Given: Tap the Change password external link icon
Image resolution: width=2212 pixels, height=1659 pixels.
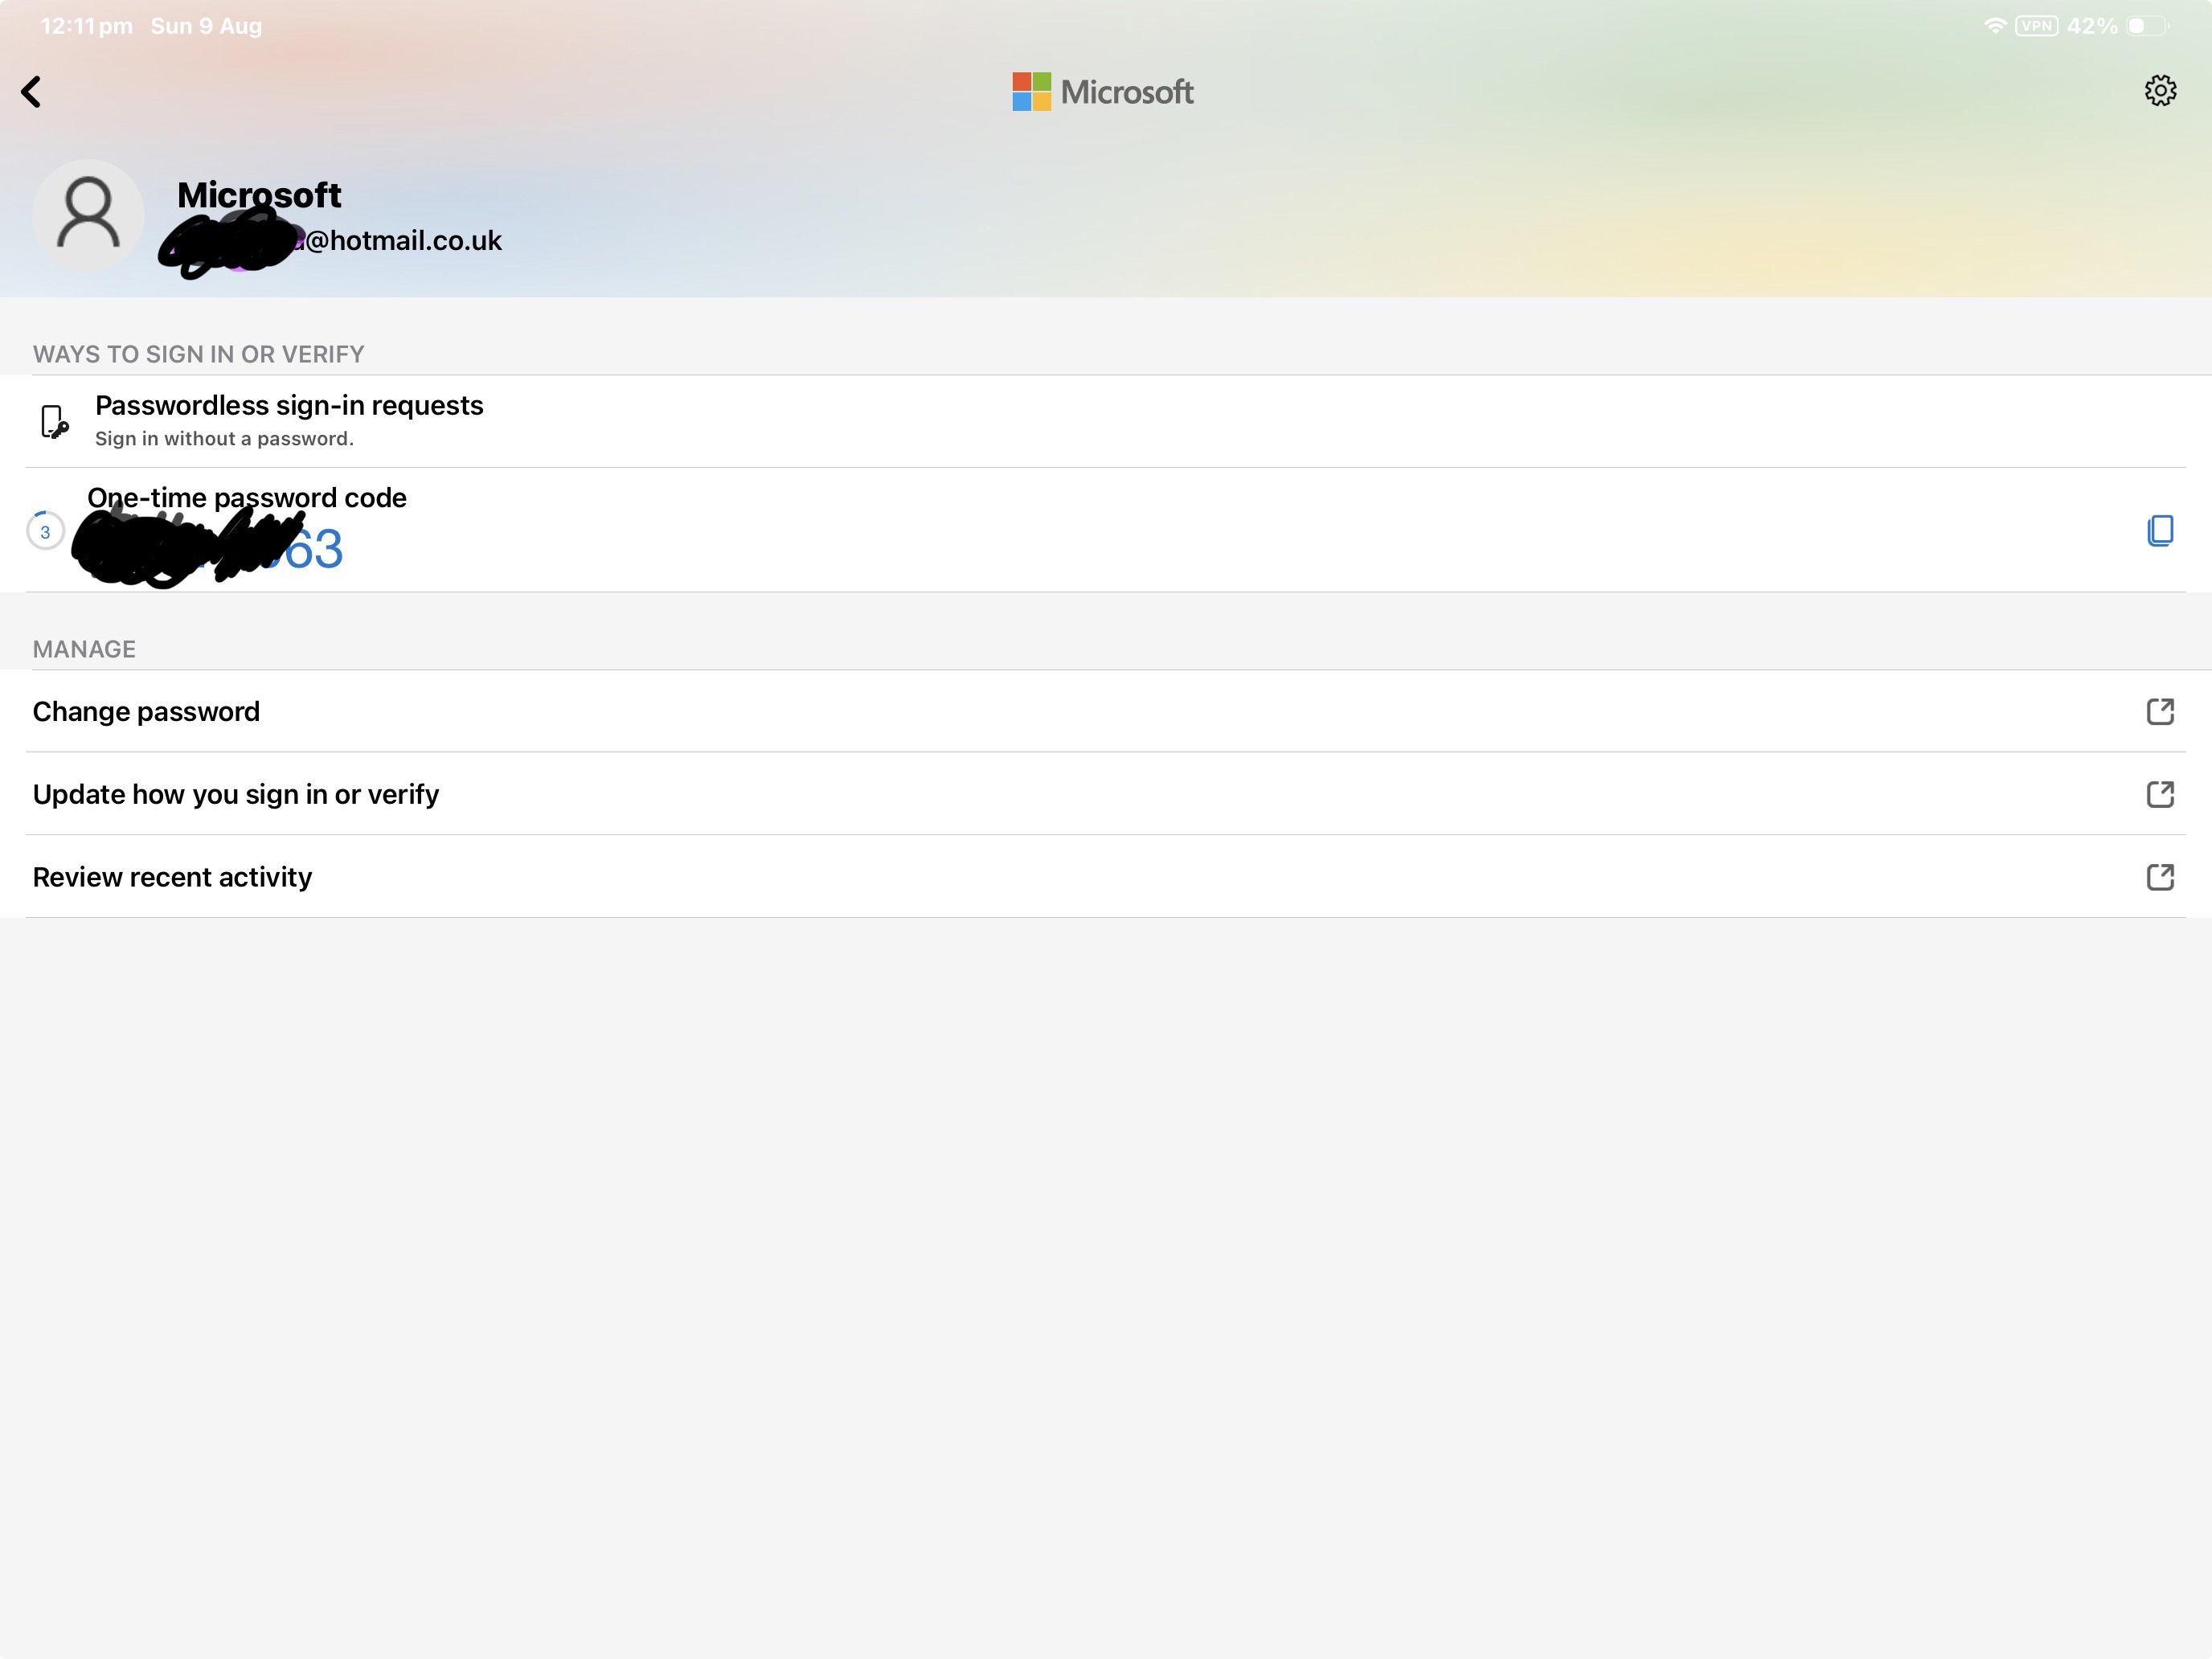Looking at the screenshot, I should 2160,711.
